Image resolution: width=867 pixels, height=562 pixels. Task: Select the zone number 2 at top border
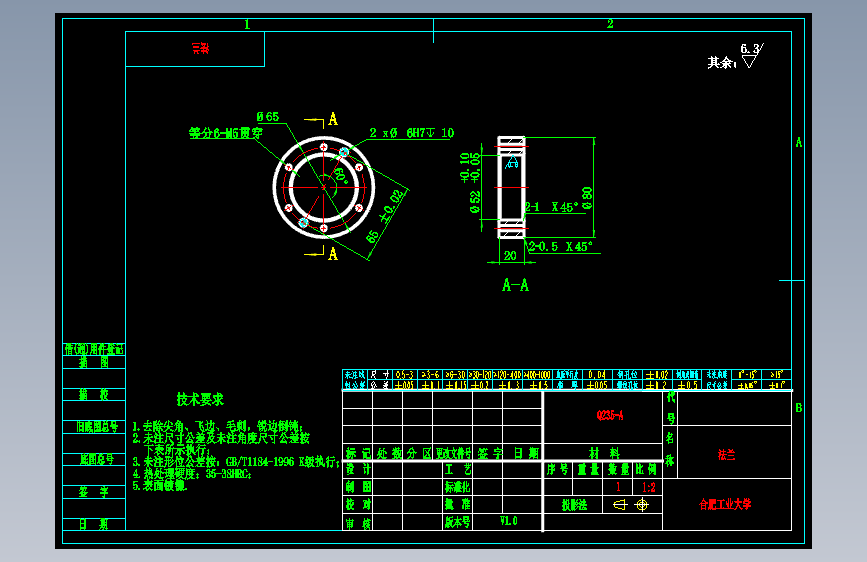click(610, 24)
